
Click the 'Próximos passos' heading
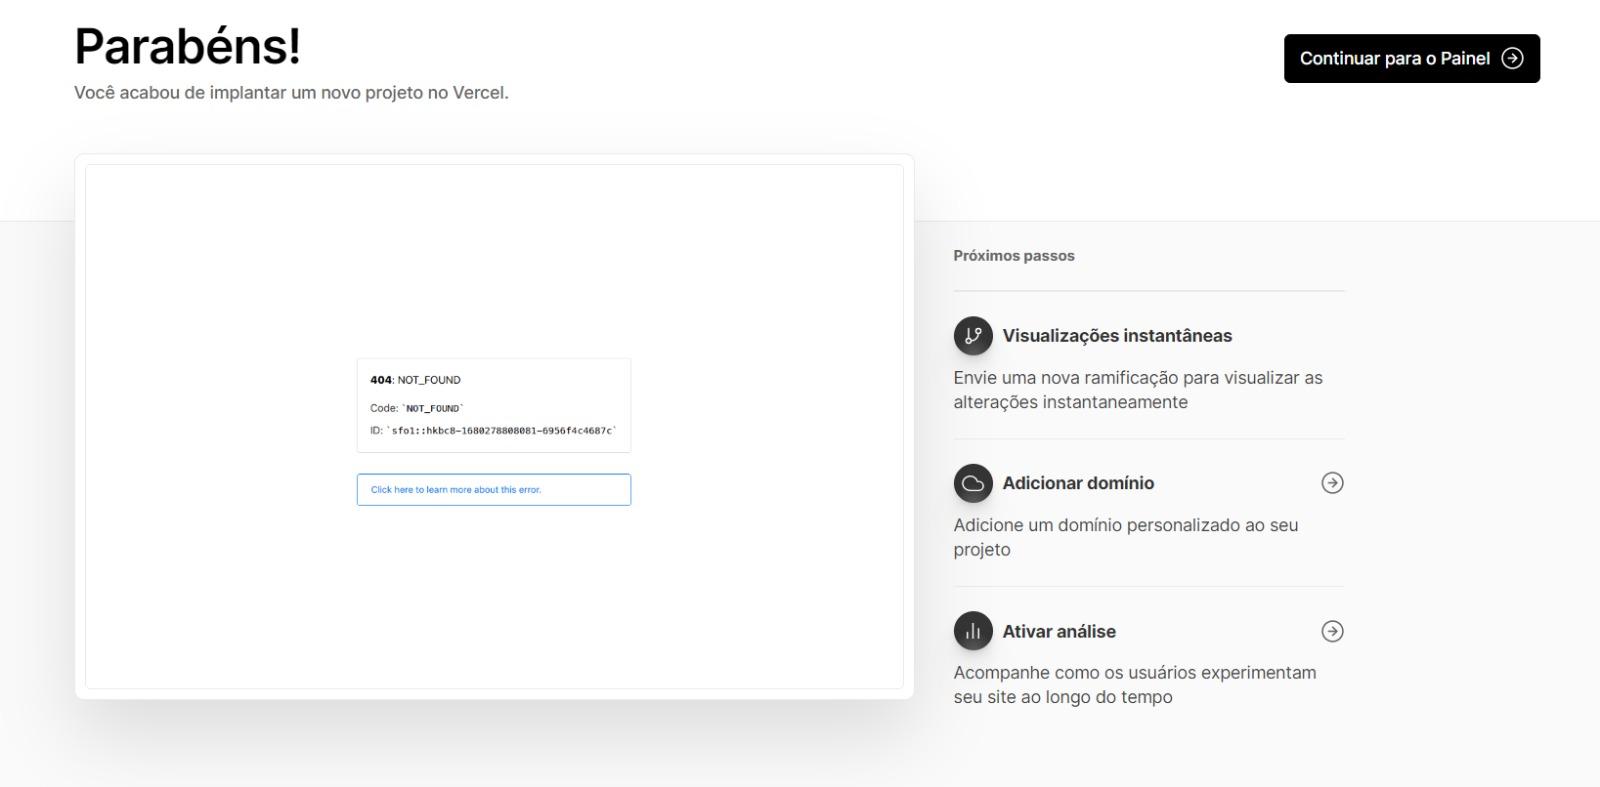click(x=1014, y=256)
